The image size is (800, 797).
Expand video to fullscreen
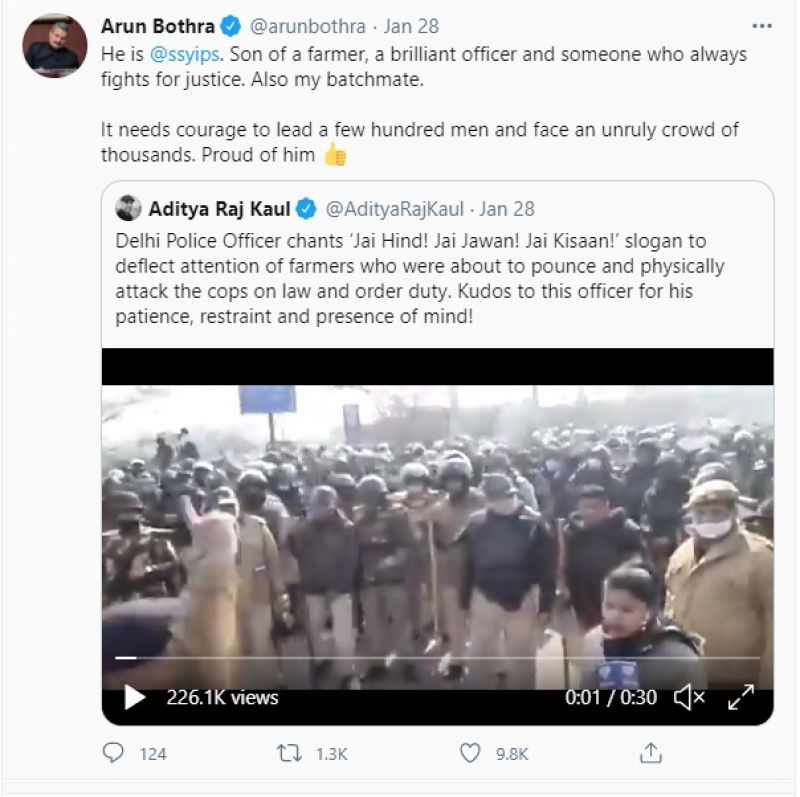coord(741,698)
